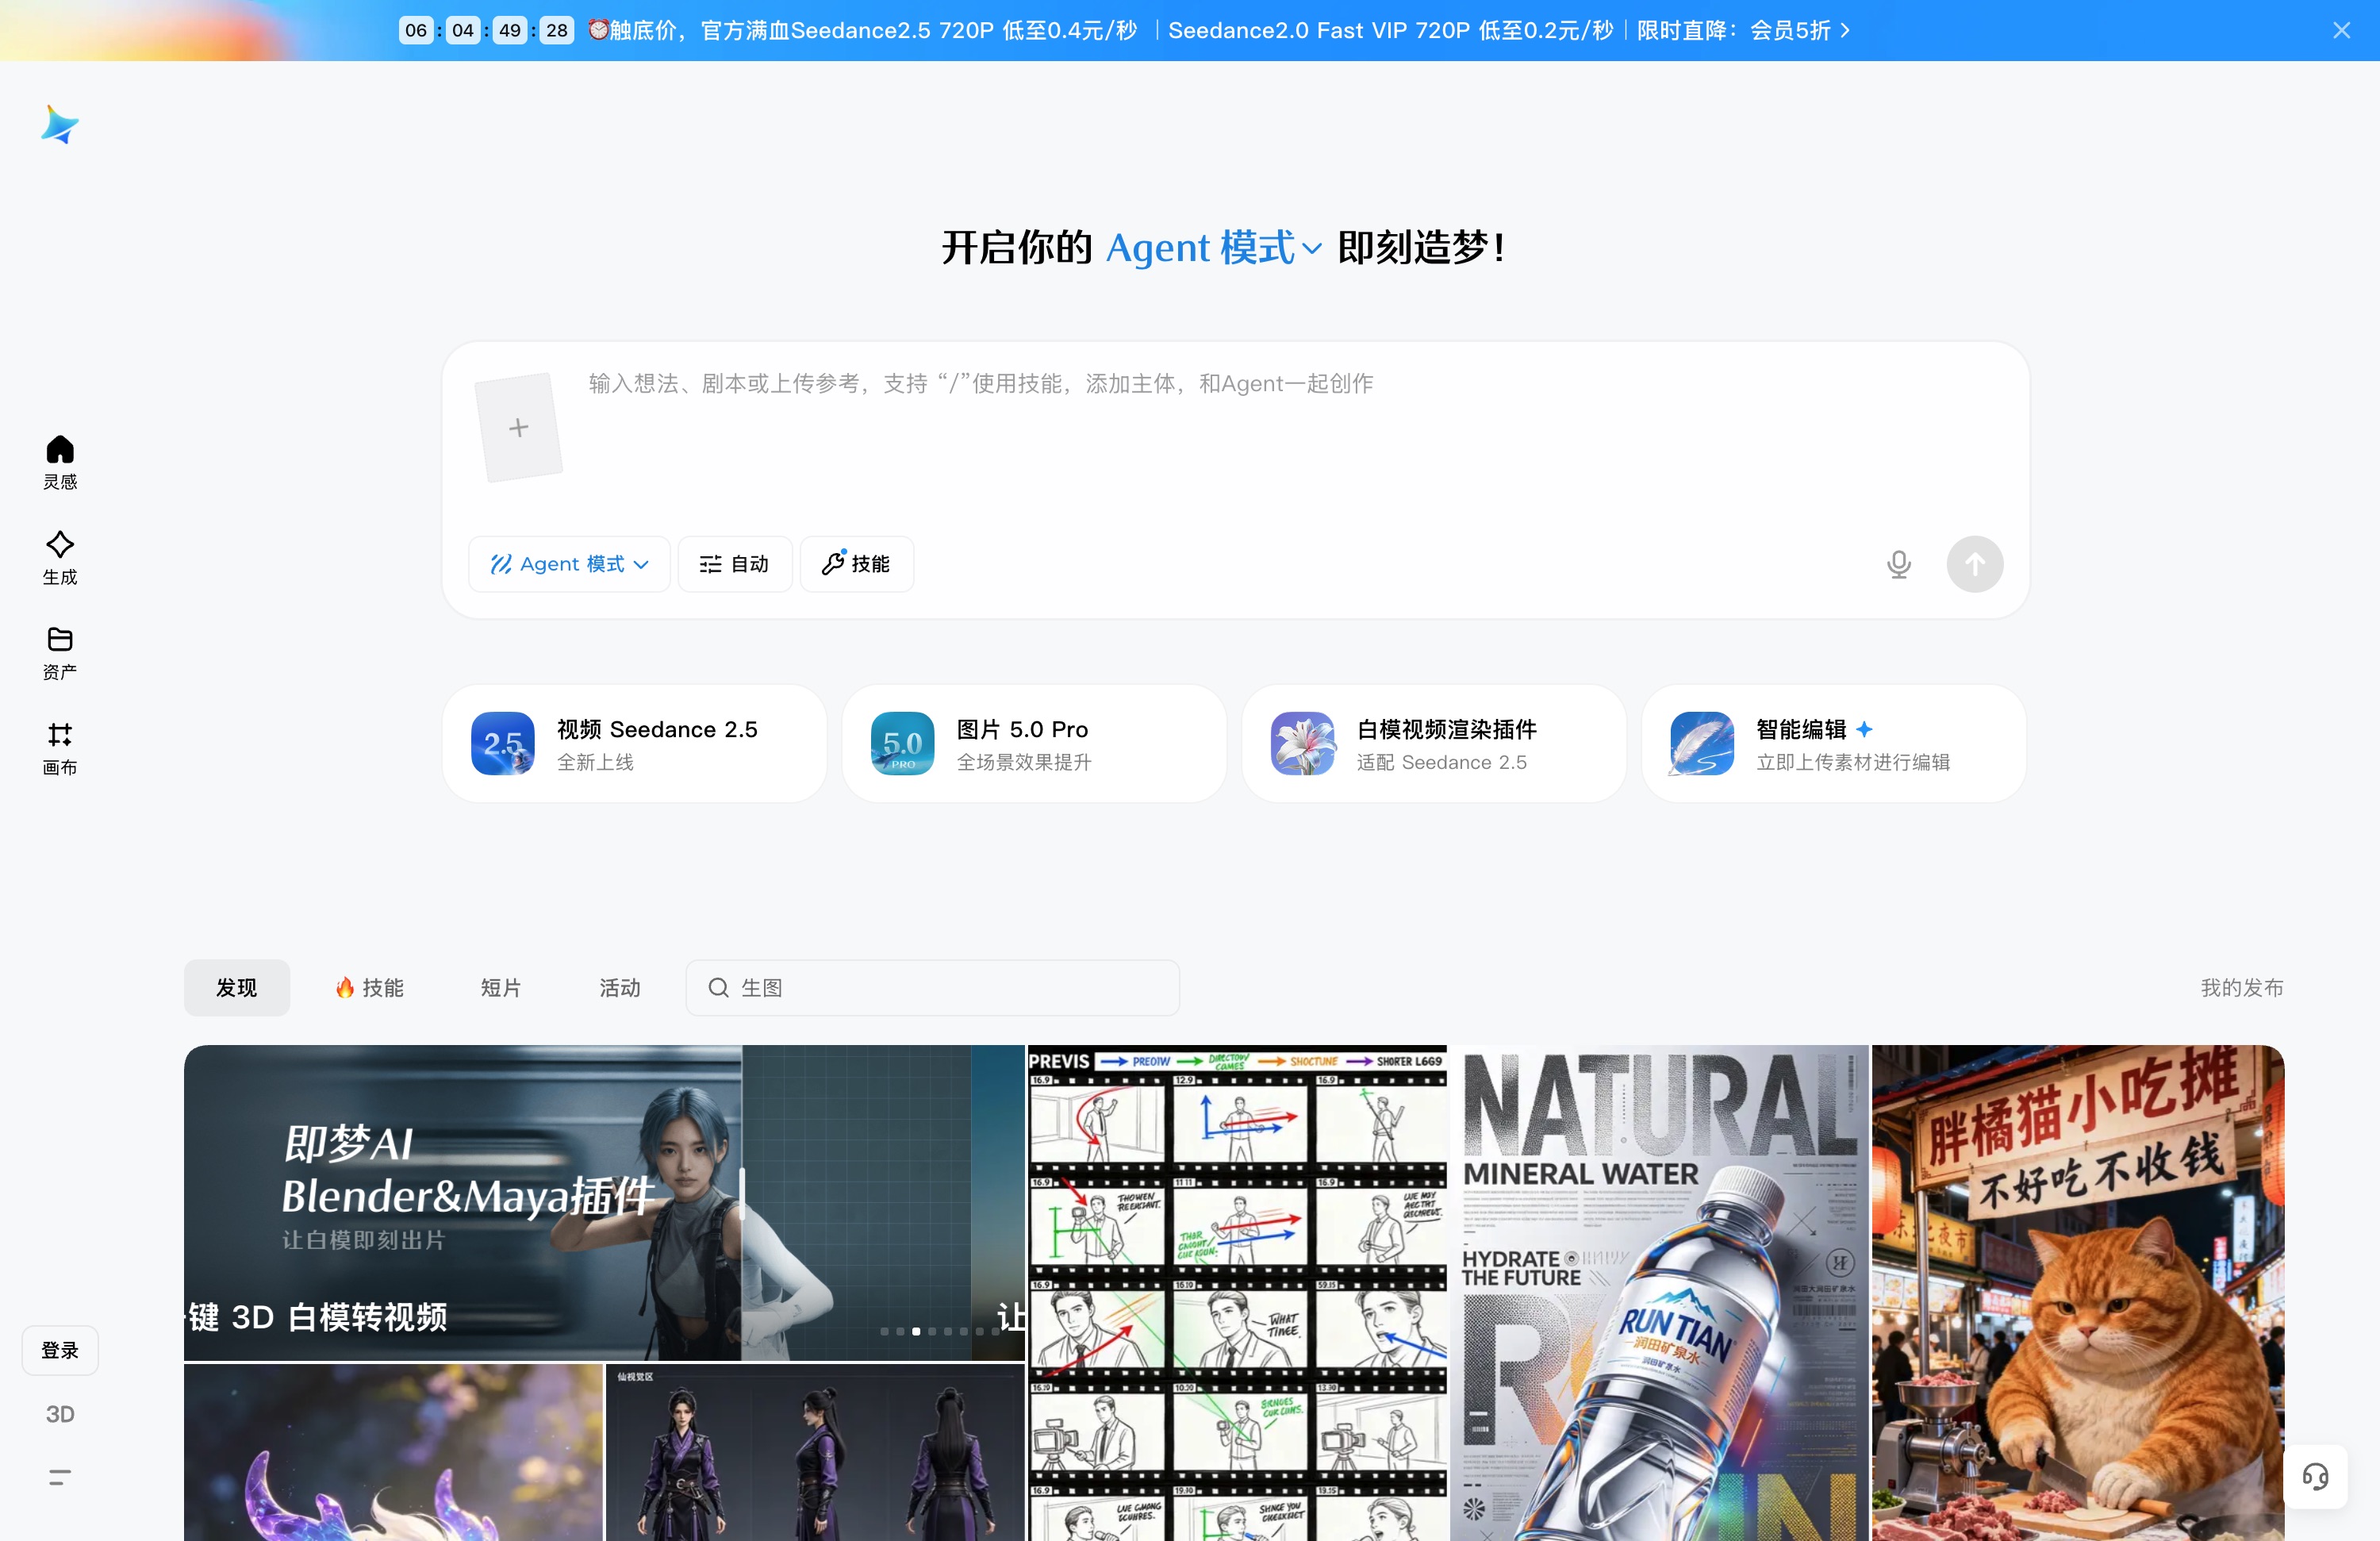Click the 全新上线 subtitle text
Image resolution: width=2380 pixels, height=1541 pixels.
(595, 762)
